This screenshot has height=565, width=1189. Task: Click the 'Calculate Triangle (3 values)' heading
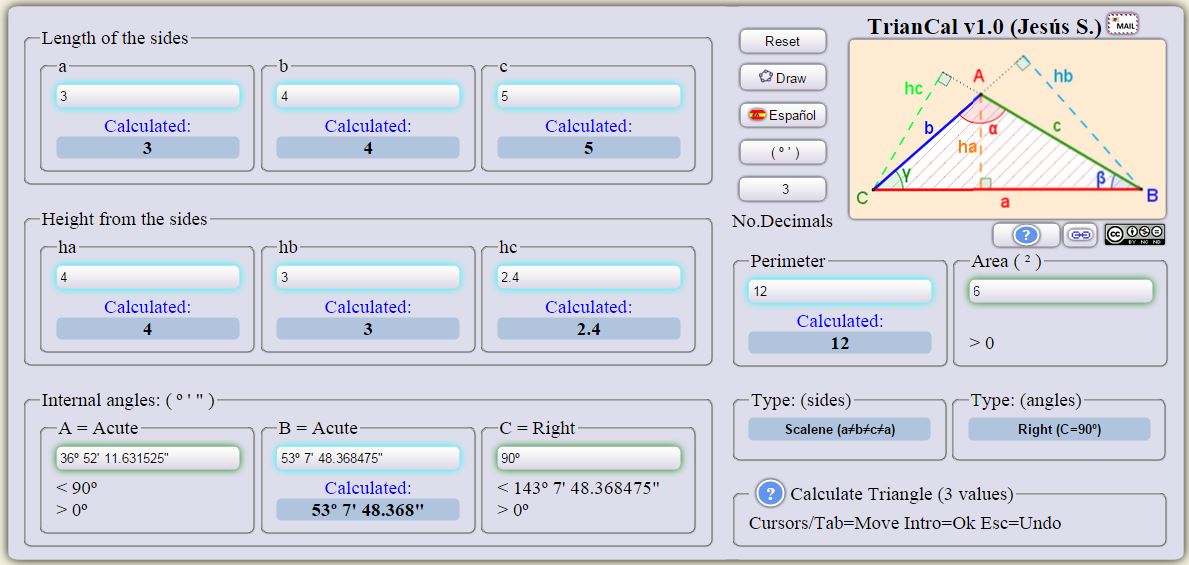[x=902, y=494]
